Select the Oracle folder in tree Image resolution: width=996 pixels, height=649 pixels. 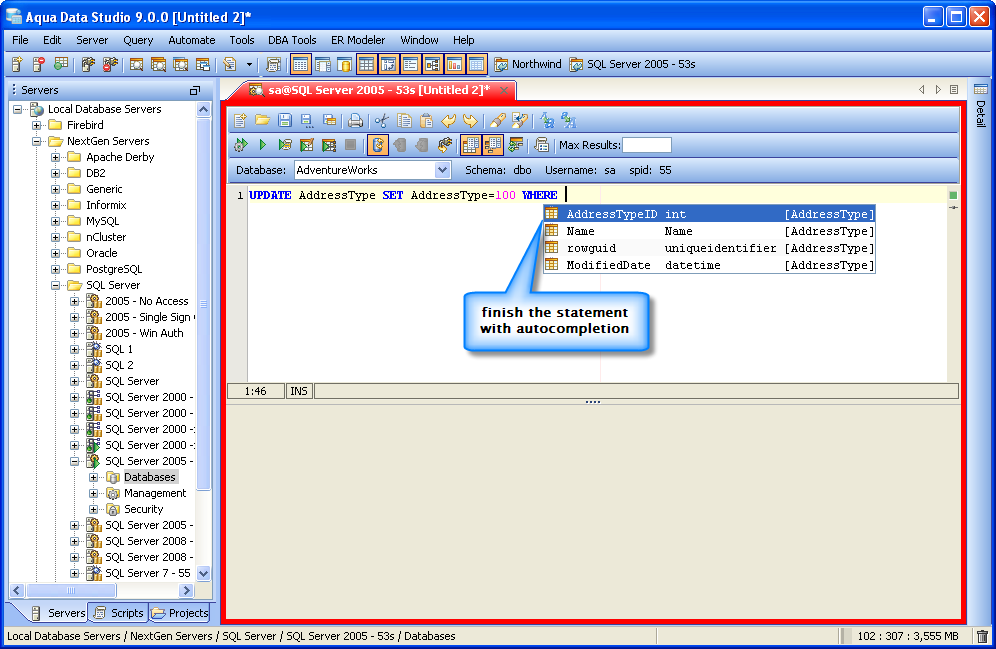[102, 253]
